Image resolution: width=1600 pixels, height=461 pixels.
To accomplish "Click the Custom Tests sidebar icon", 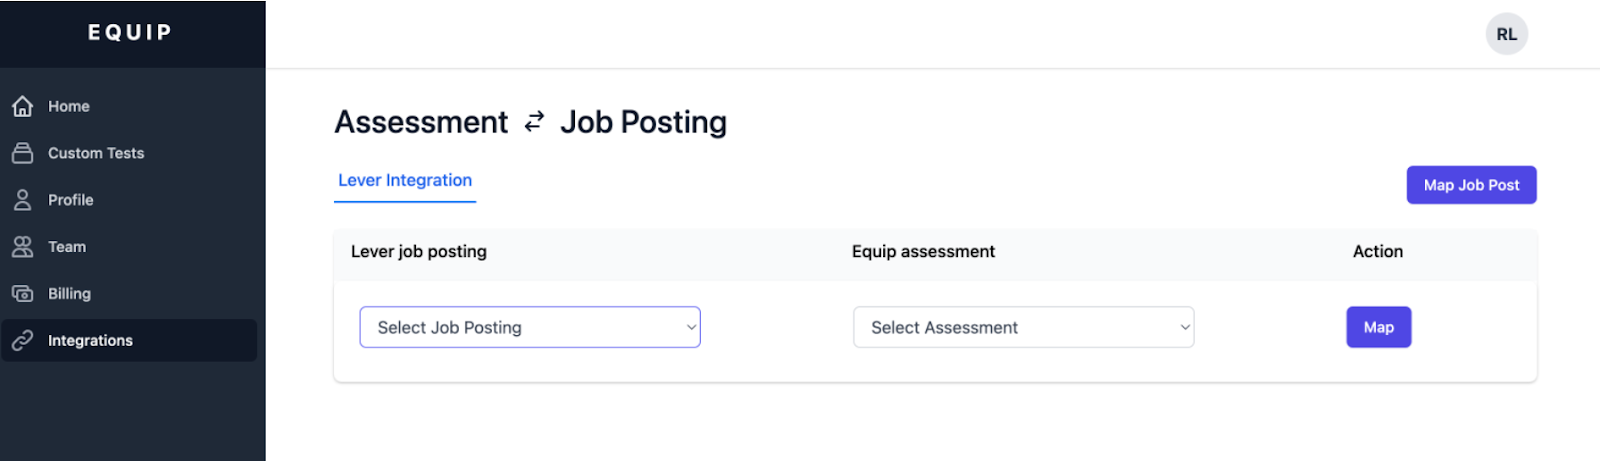I will (x=22, y=153).
